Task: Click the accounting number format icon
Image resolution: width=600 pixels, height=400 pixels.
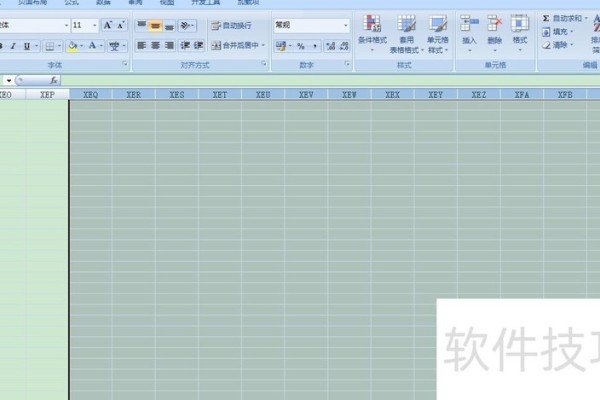Action: 281,46
